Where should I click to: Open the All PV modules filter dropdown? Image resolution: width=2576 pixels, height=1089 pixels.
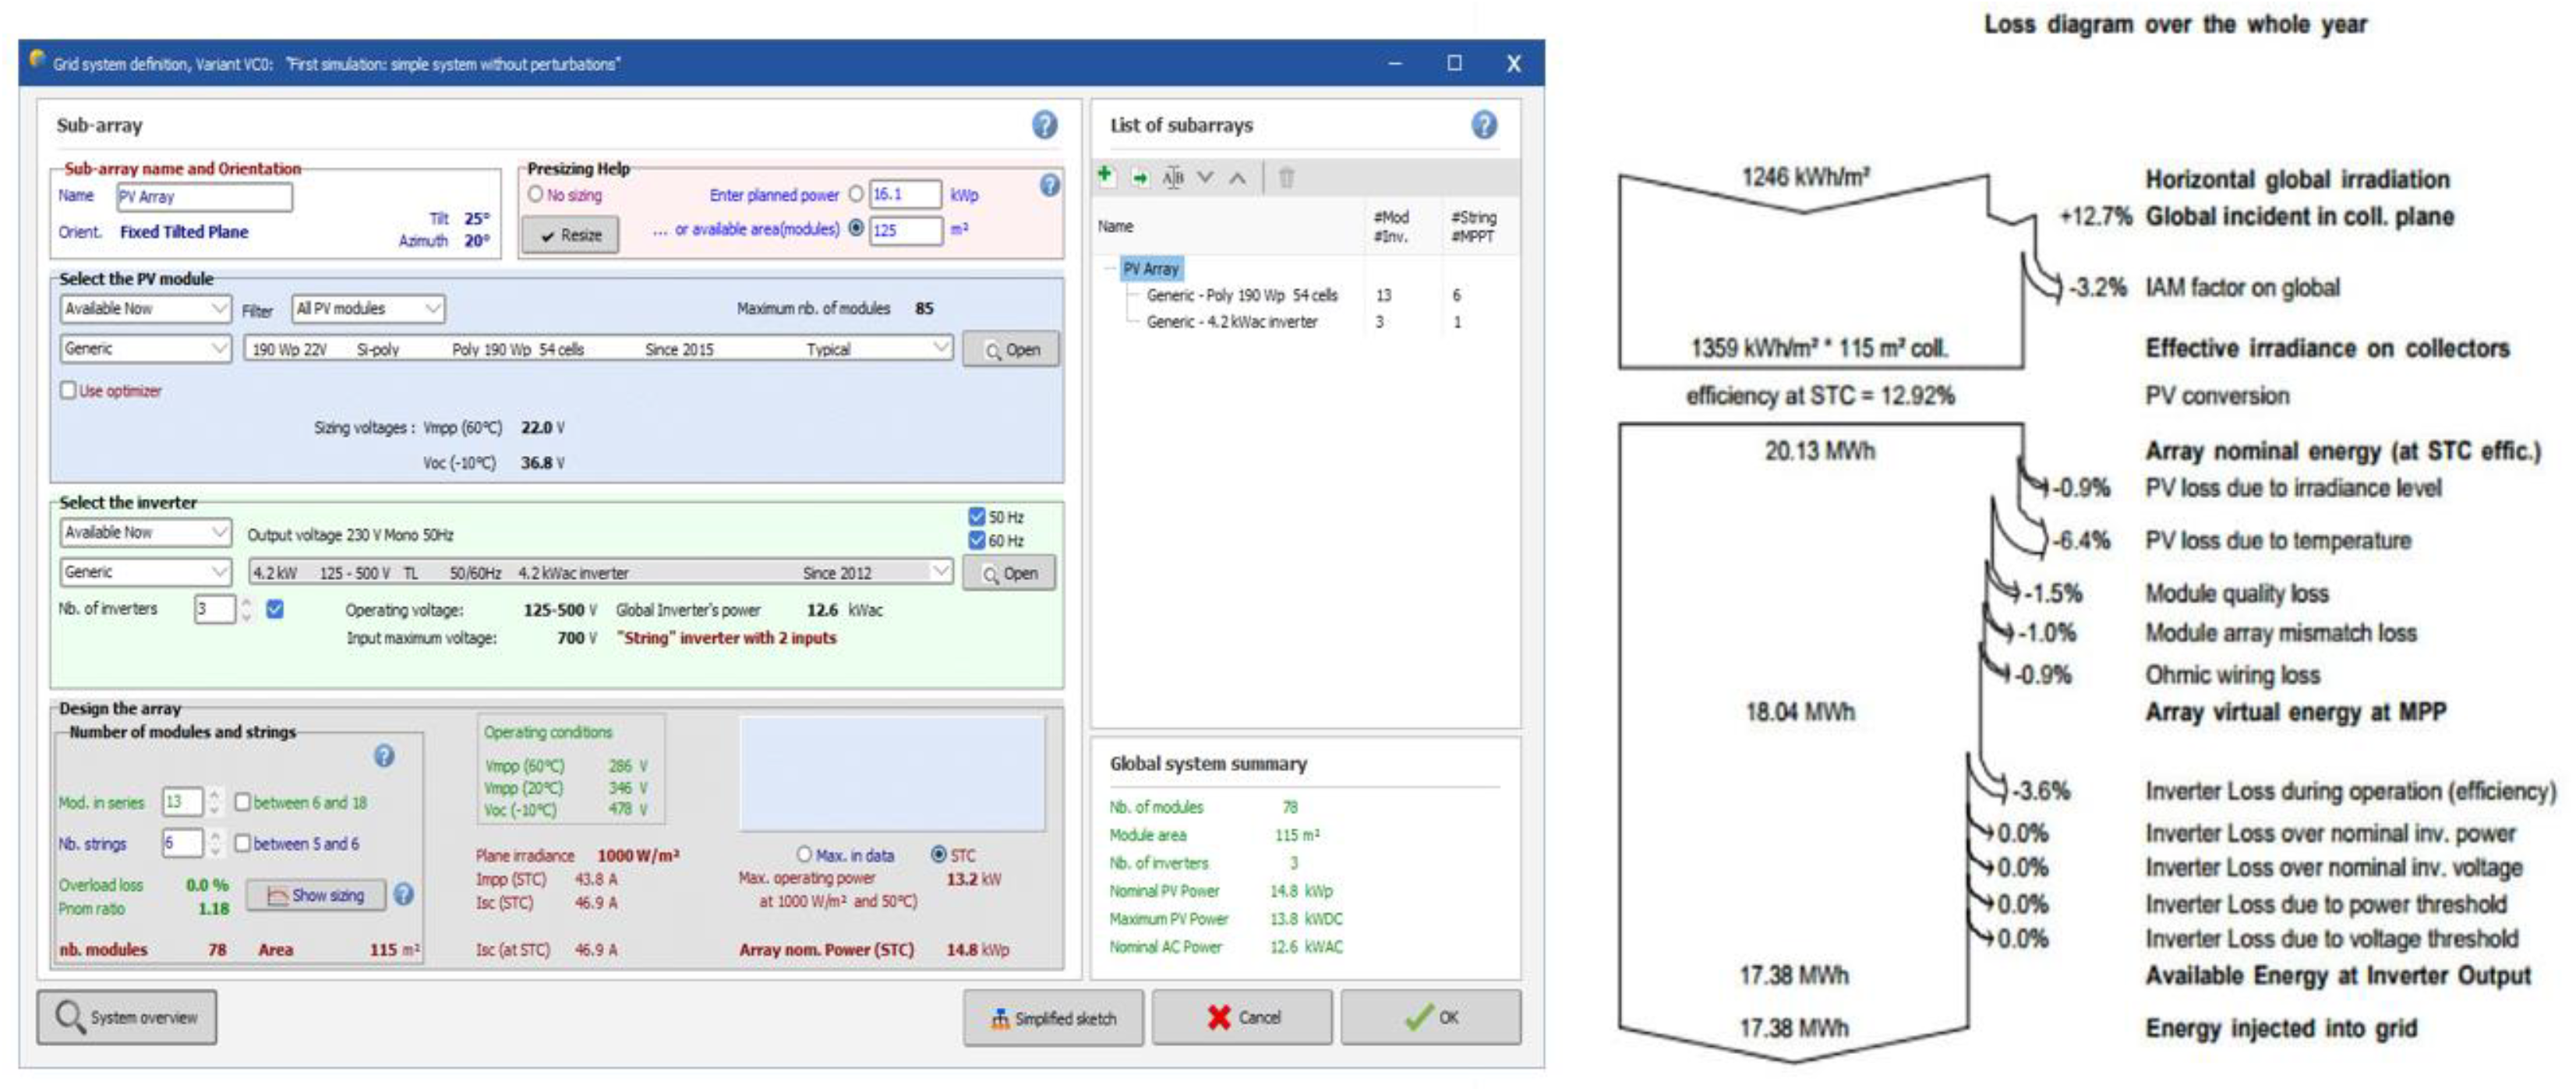[368, 308]
